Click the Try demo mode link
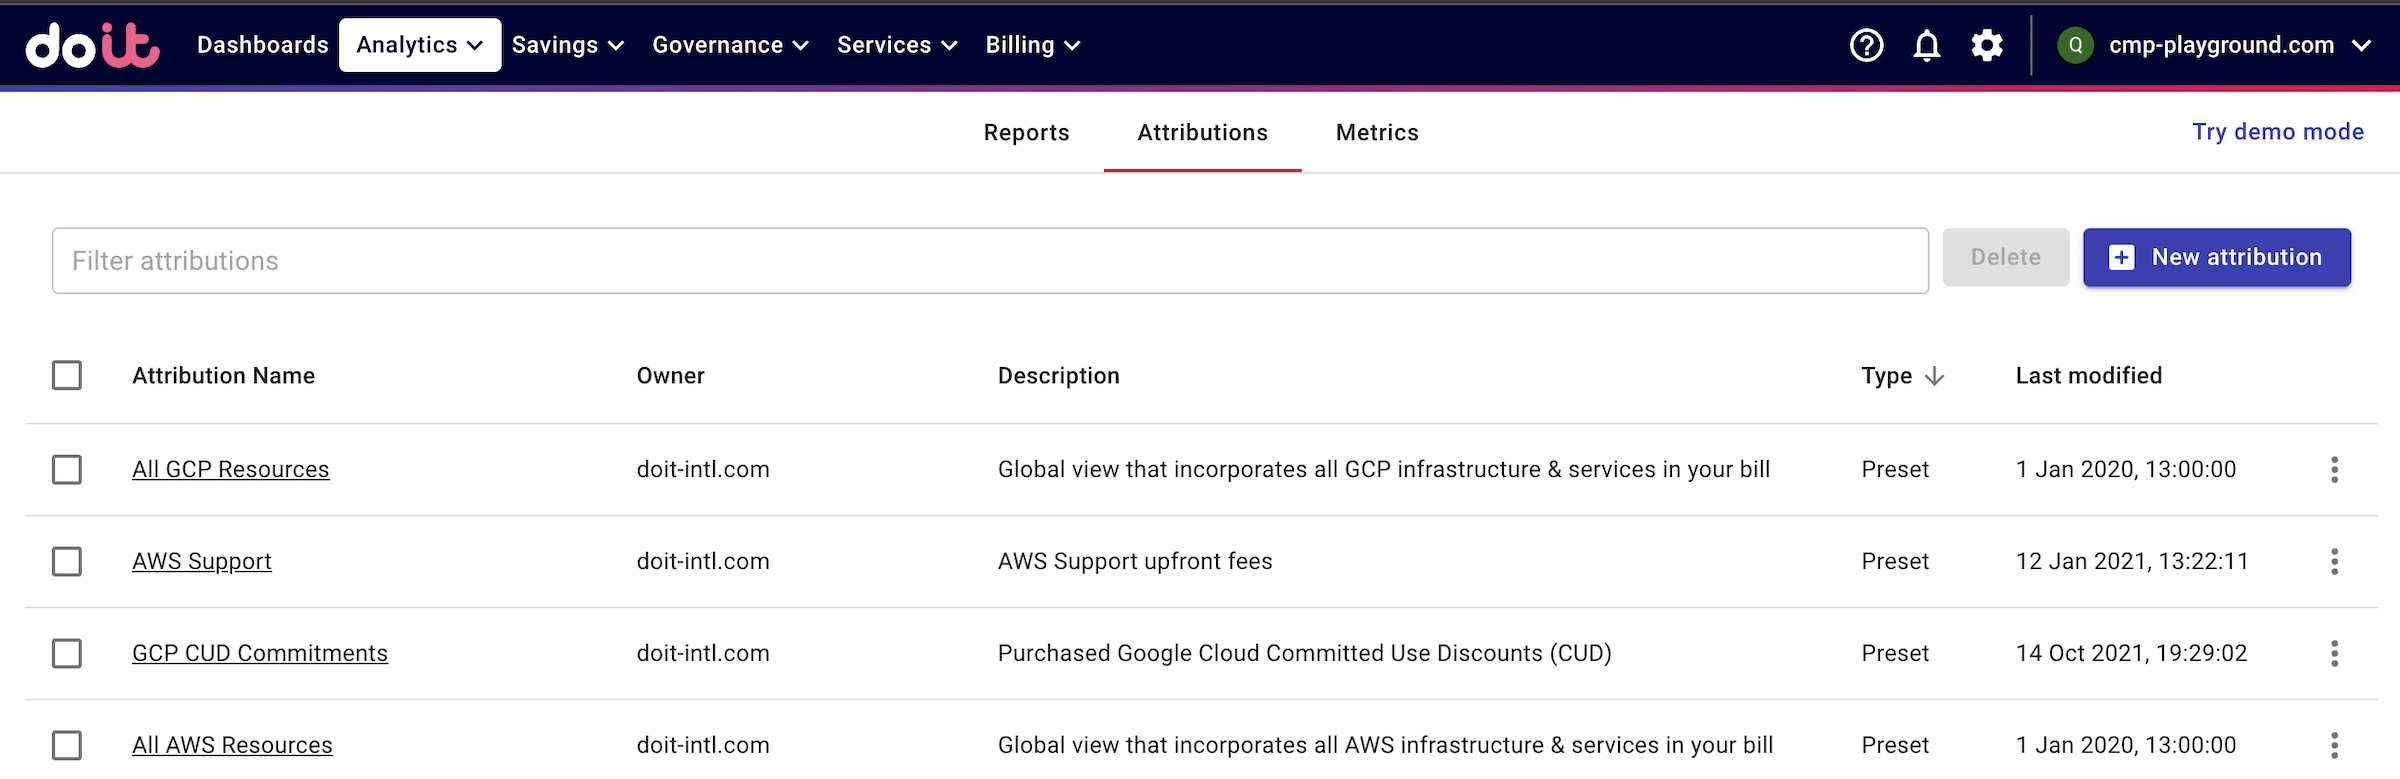The height and width of the screenshot is (779, 2400). pos(2278,132)
